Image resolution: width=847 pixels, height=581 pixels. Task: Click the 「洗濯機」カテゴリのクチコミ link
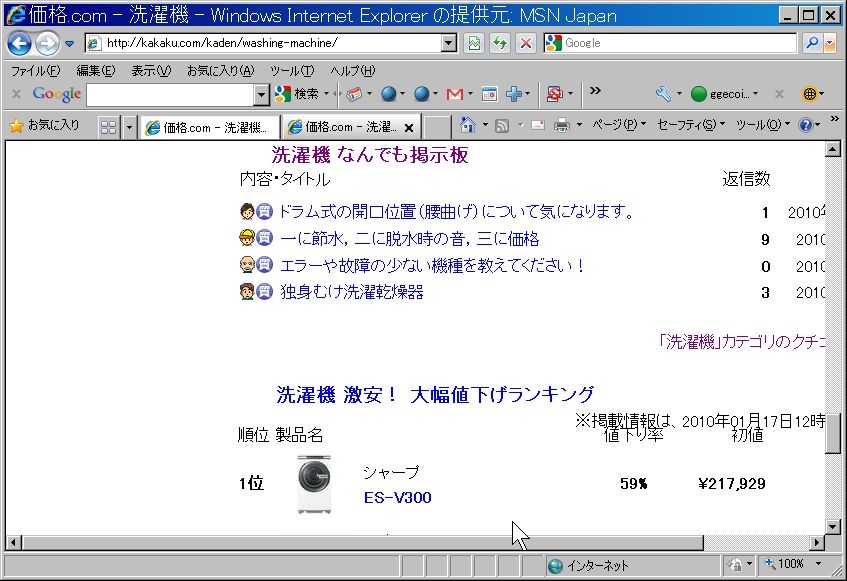[x=741, y=342]
